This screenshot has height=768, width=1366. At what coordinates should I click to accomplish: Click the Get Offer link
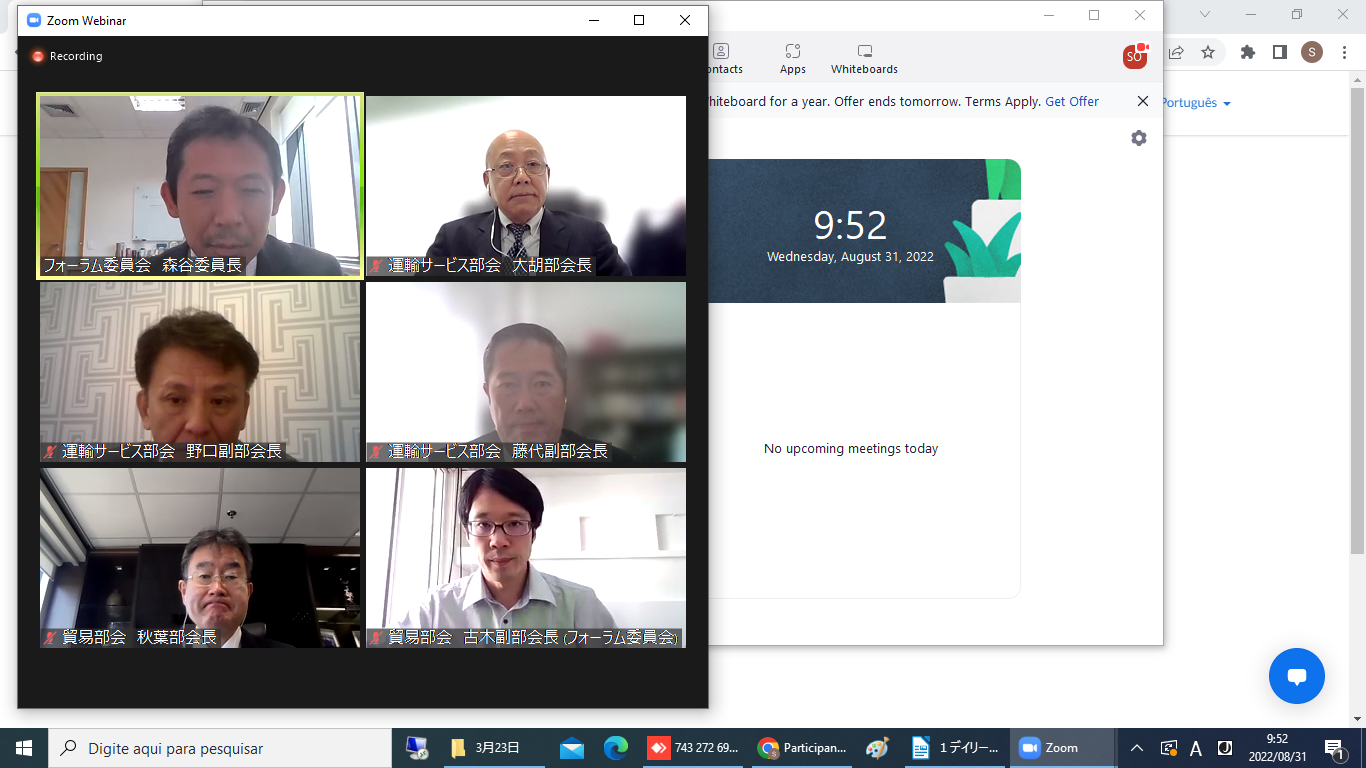click(x=1071, y=102)
